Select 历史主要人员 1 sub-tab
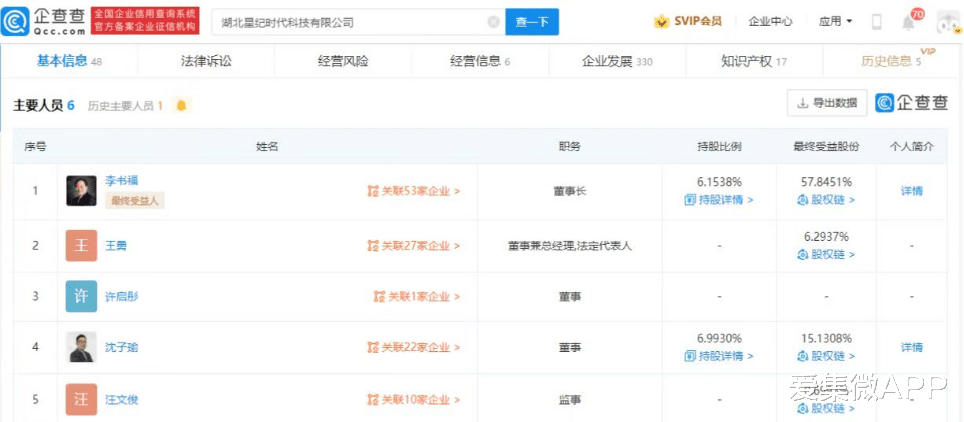964x422 pixels. [x=125, y=106]
